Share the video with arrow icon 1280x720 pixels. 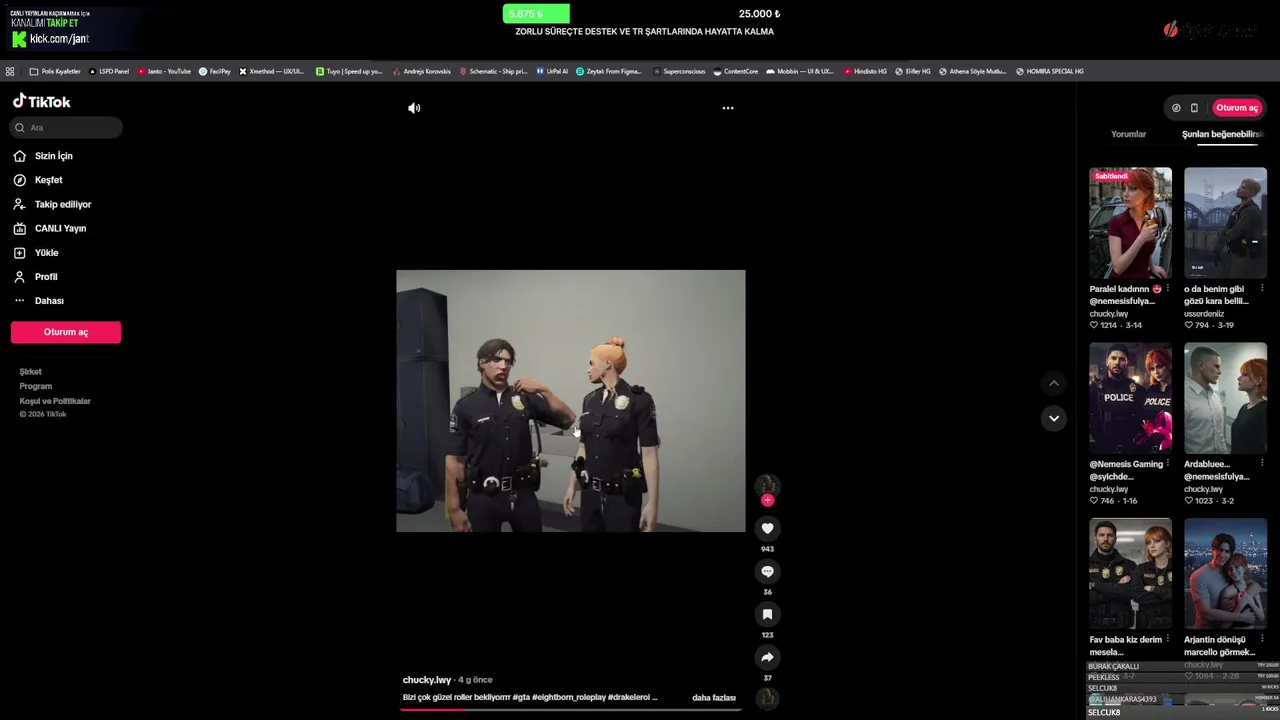767,657
